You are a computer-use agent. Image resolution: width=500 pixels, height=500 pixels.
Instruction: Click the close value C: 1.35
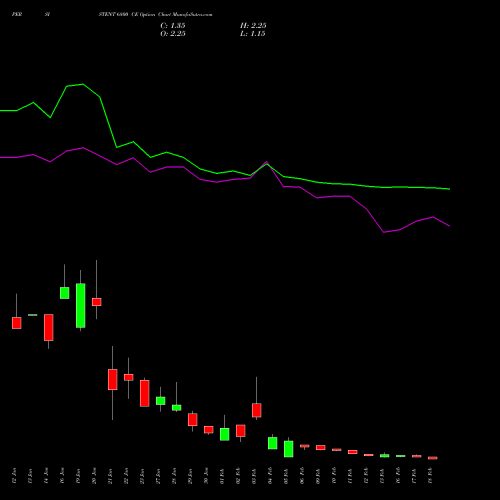[173, 26]
